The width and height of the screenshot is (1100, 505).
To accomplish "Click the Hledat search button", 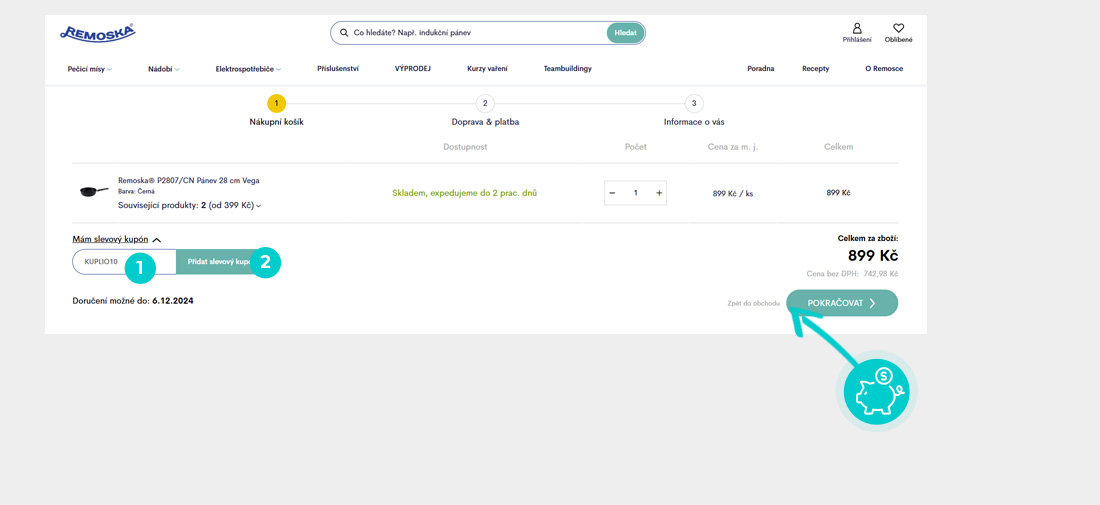I will pyautogui.click(x=625, y=33).
